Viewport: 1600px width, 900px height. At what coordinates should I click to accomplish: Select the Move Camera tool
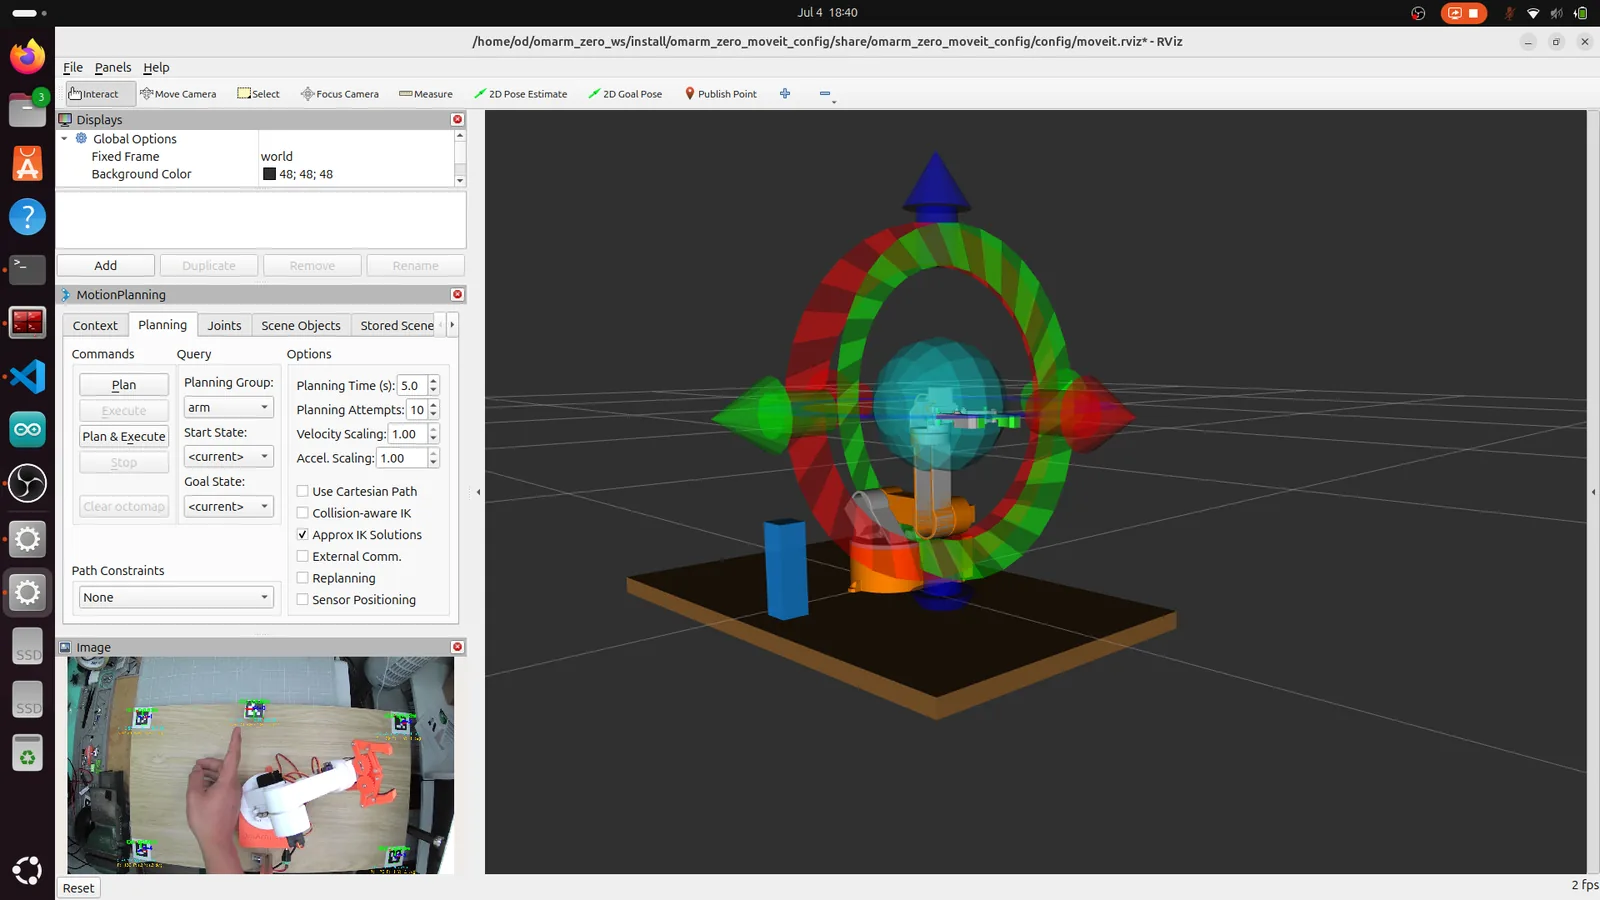pyautogui.click(x=178, y=94)
